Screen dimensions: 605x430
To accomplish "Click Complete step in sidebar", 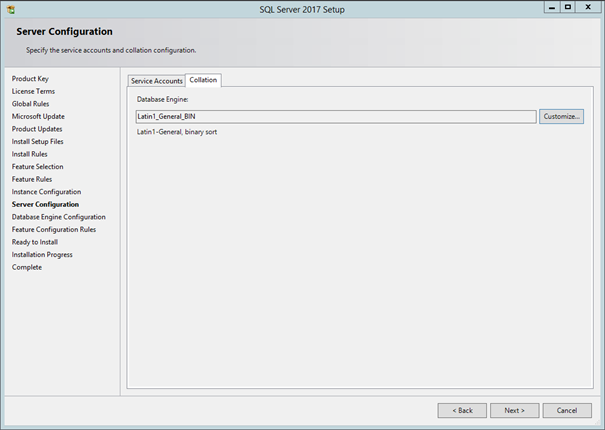I will (x=27, y=267).
